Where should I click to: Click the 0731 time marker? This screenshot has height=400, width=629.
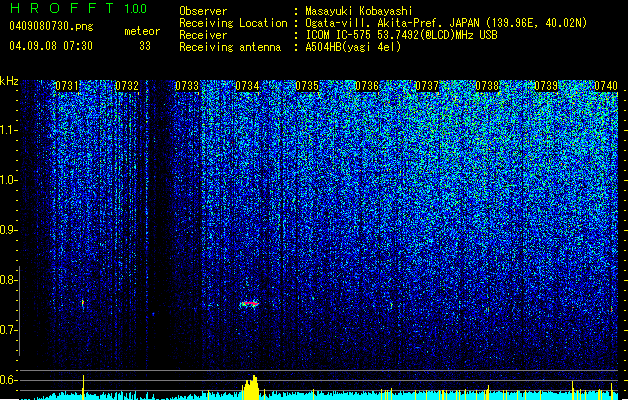tap(67, 86)
